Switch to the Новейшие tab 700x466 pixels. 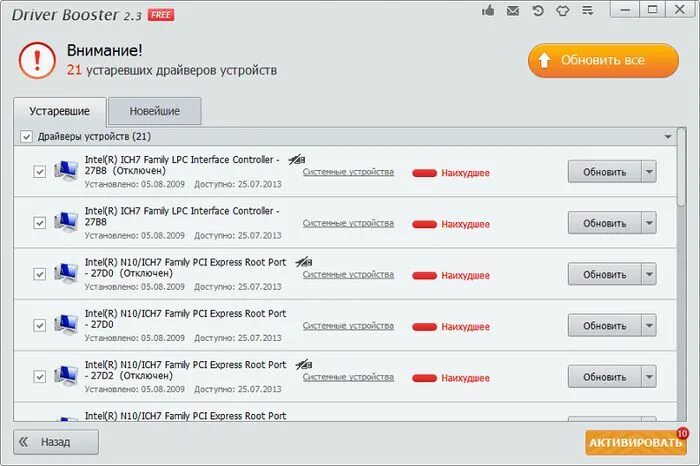pyautogui.click(x=155, y=111)
